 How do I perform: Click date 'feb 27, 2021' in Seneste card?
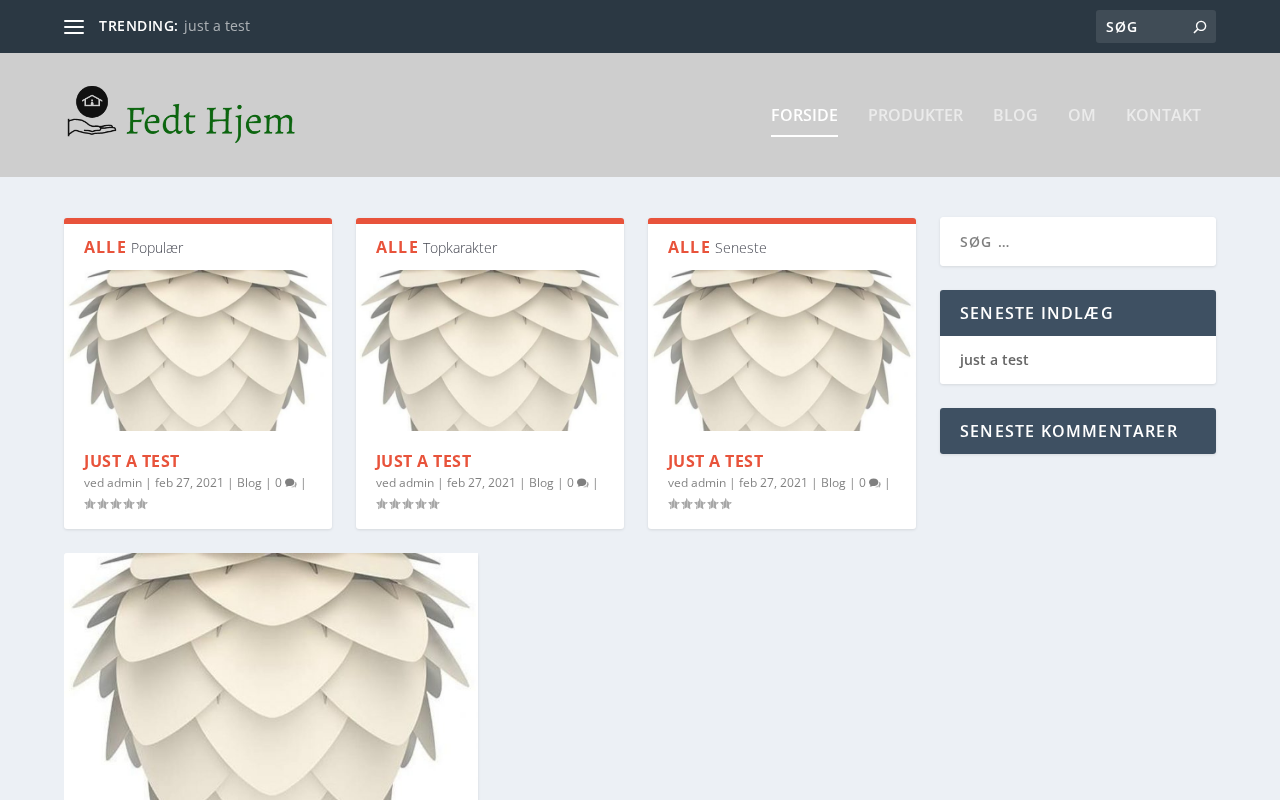[x=773, y=483]
